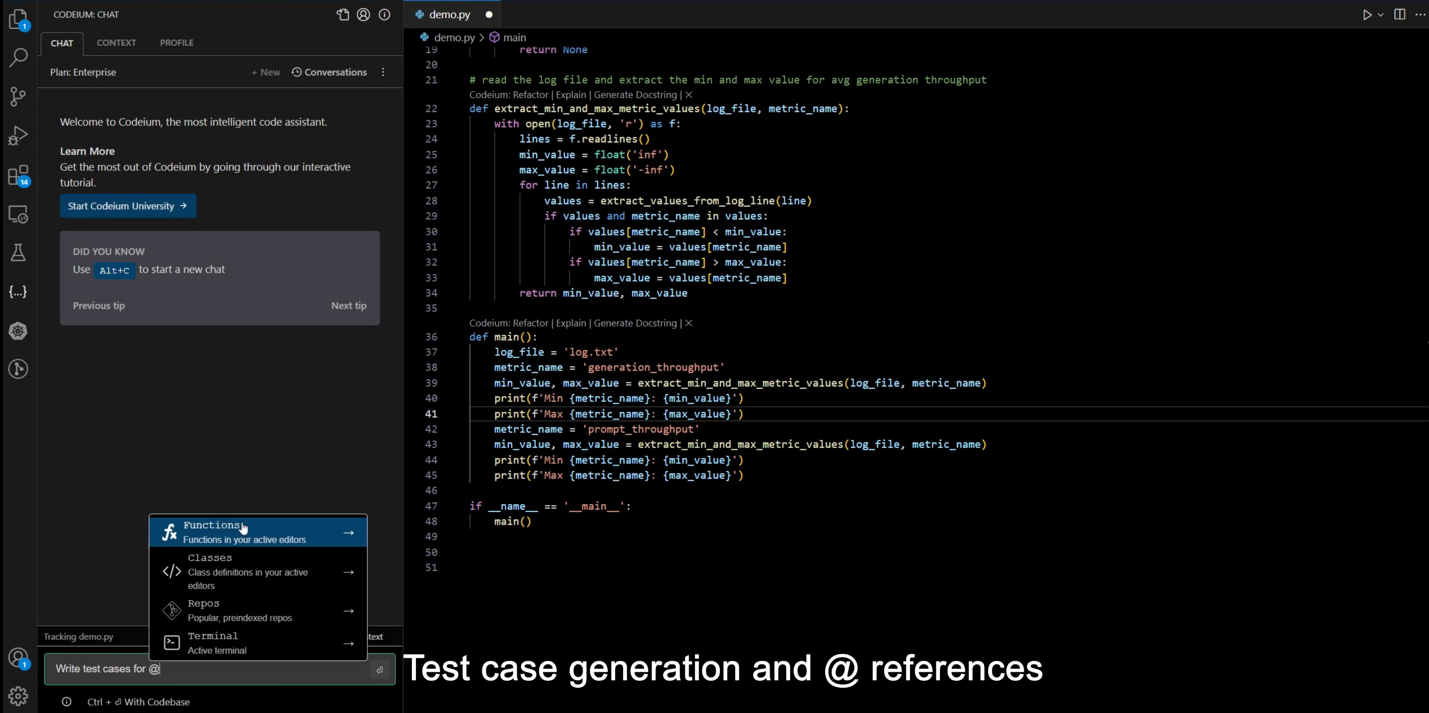
Task: Expand the Functions submenu arrow
Action: coord(348,532)
